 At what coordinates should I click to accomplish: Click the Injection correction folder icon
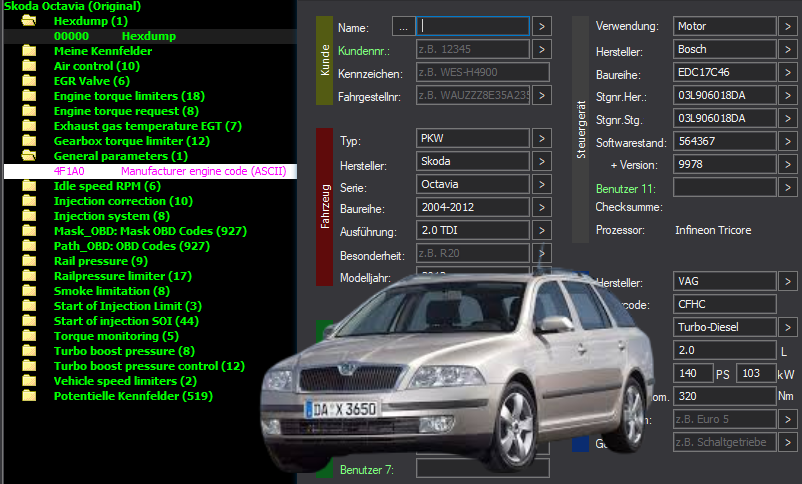click(29, 201)
